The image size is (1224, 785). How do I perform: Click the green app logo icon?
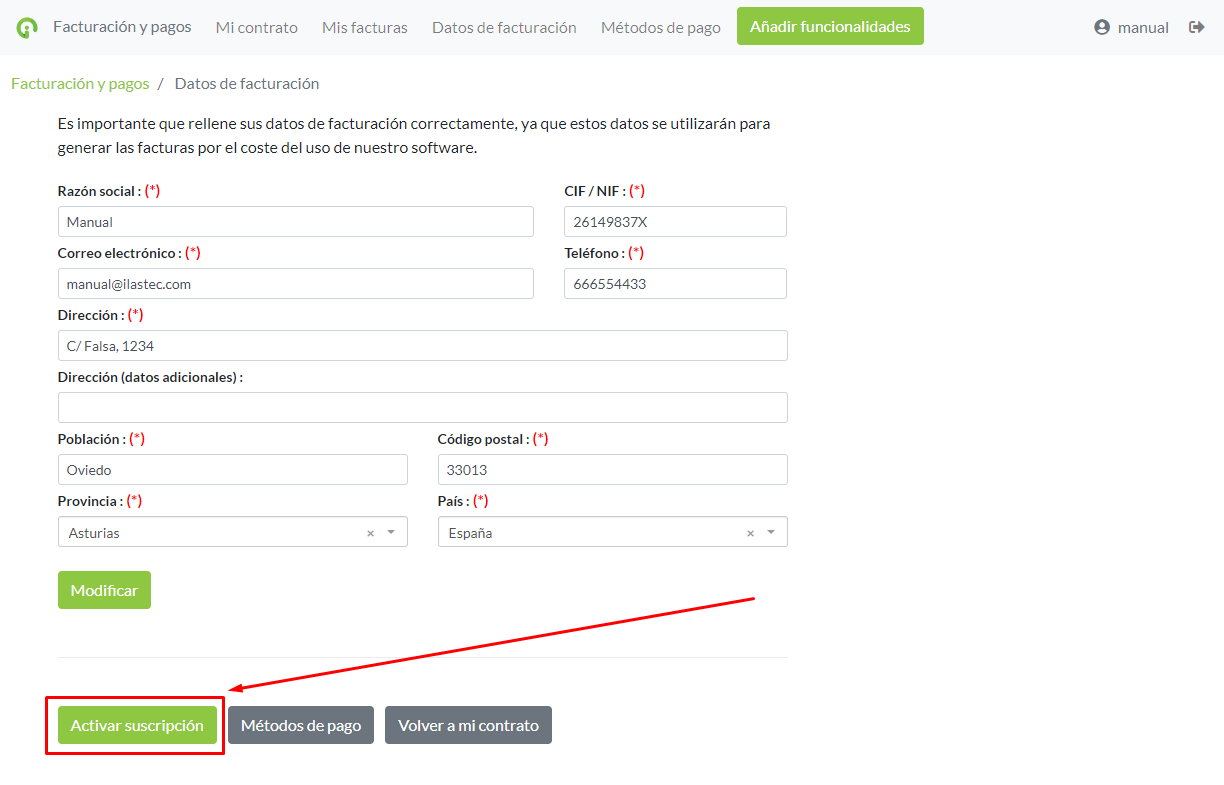27,28
